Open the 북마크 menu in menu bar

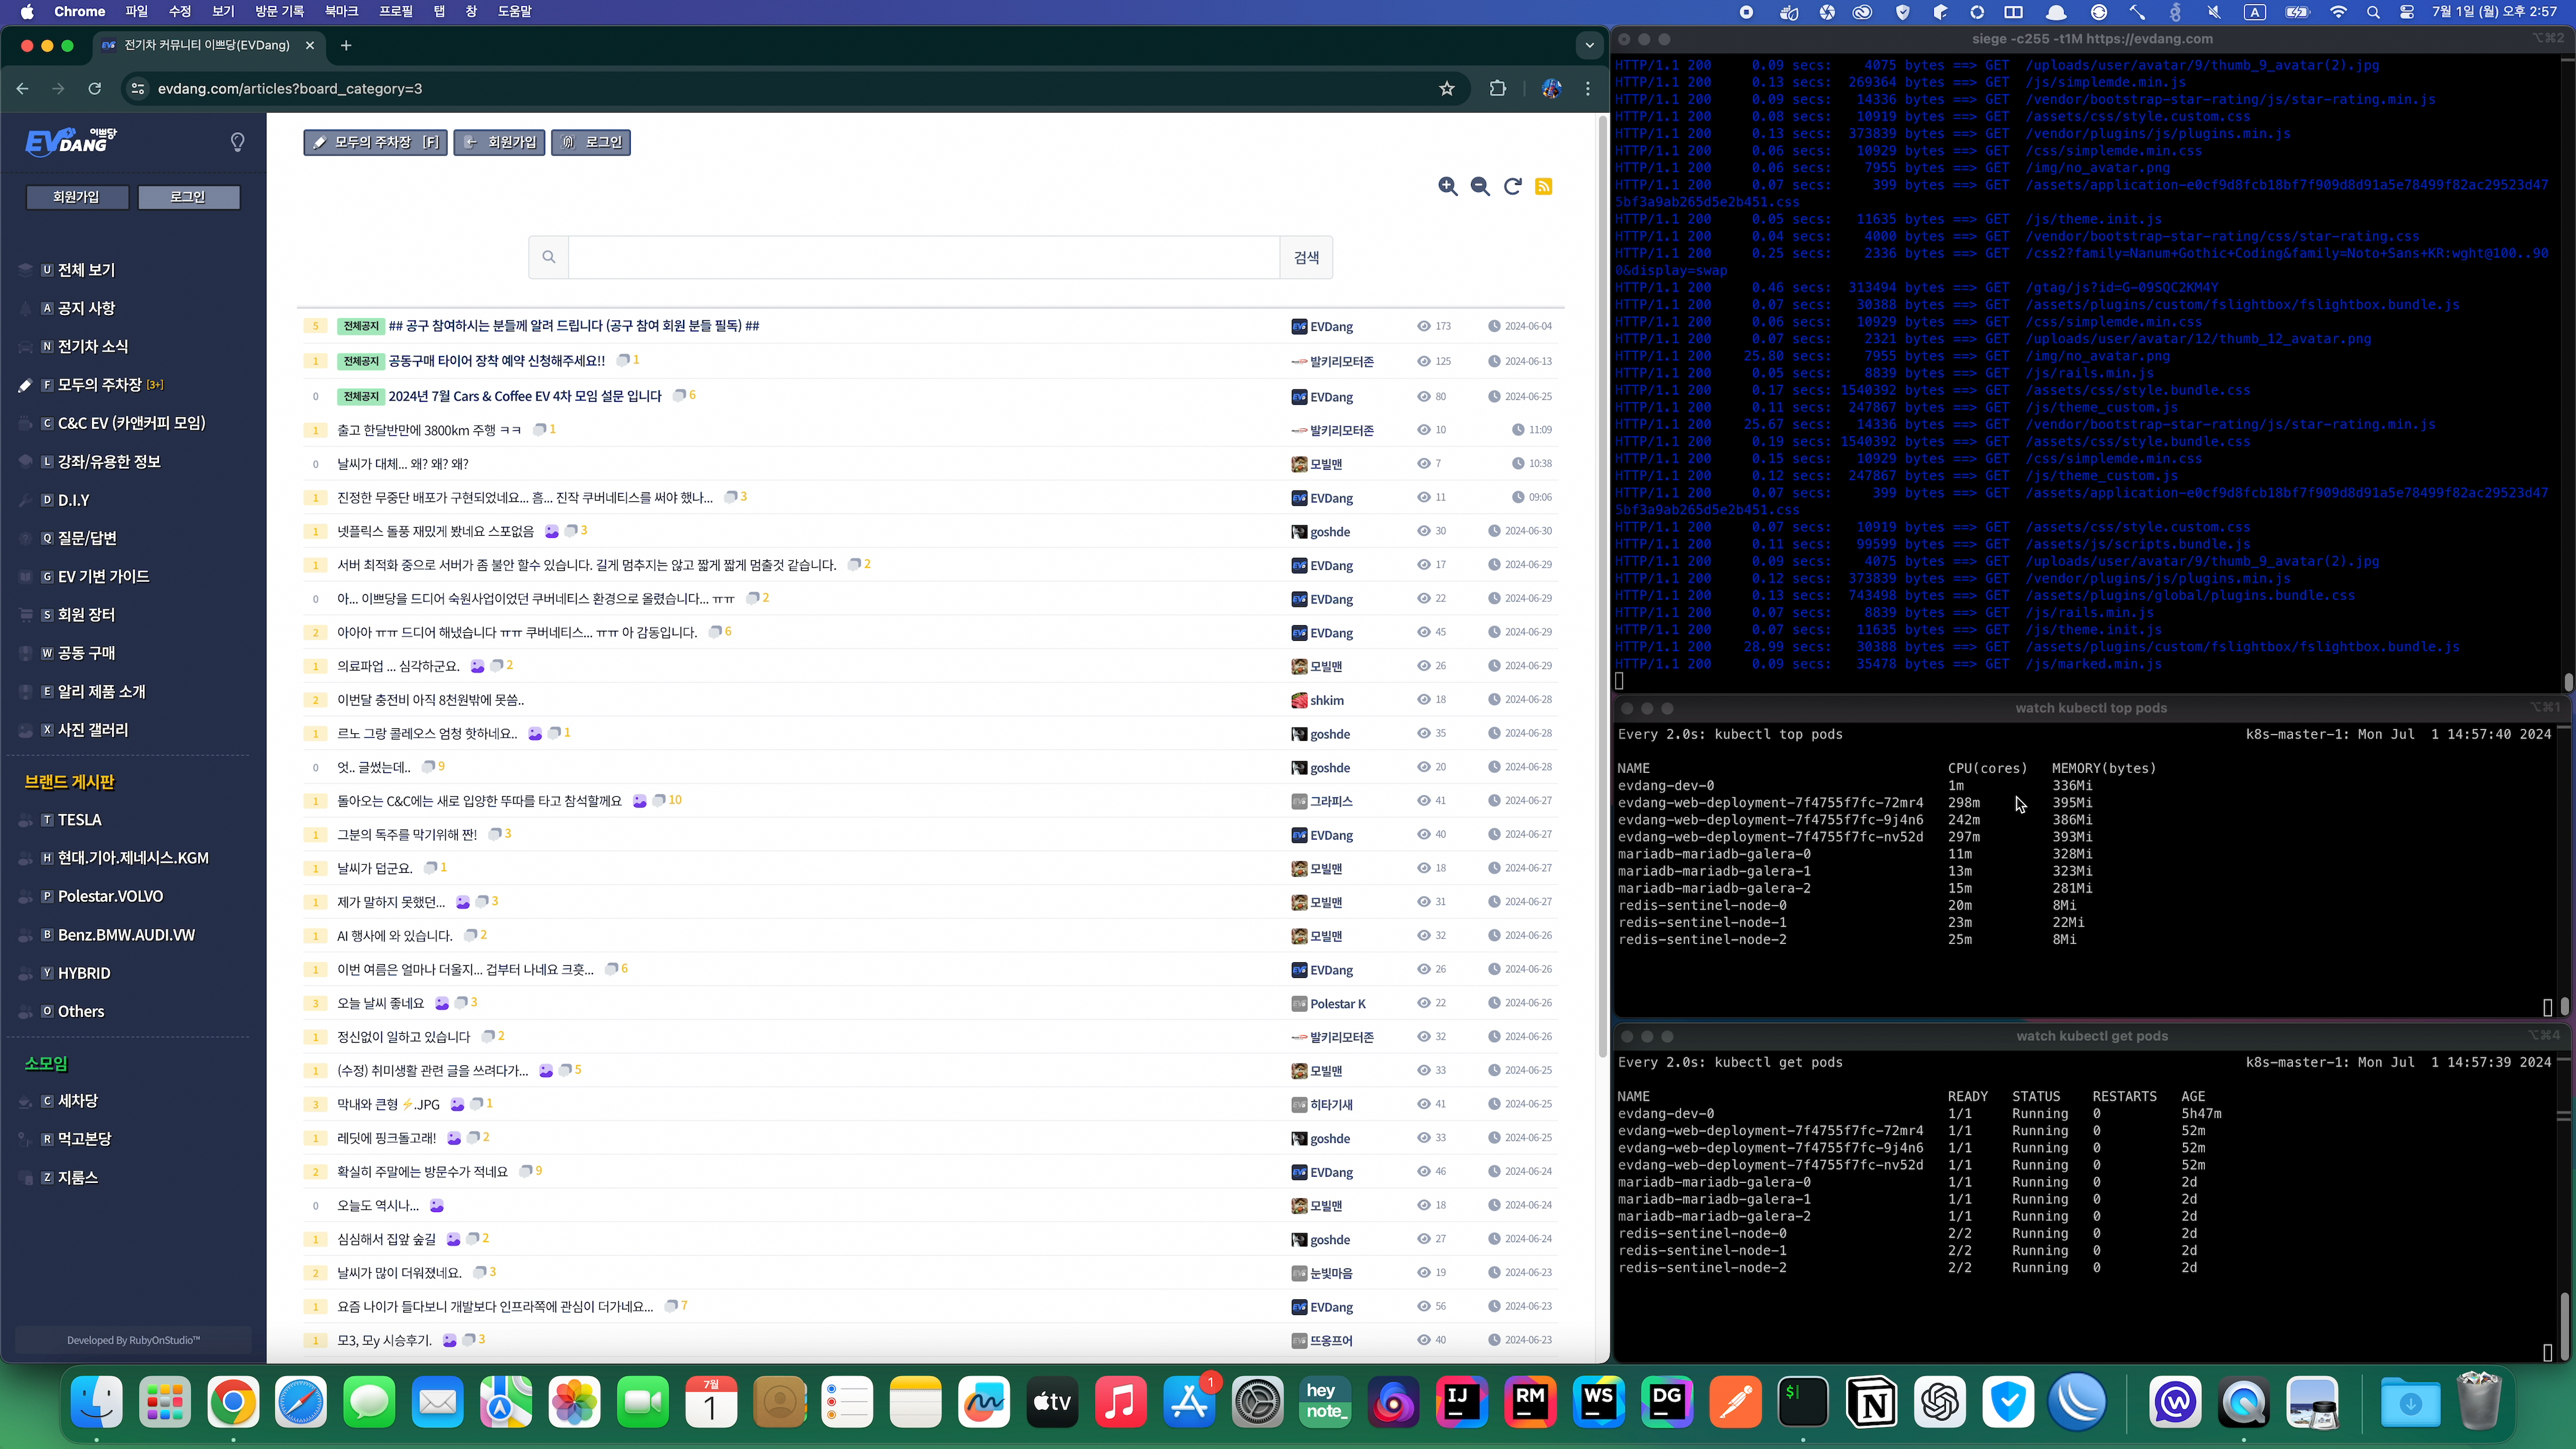[x=341, y=12]
